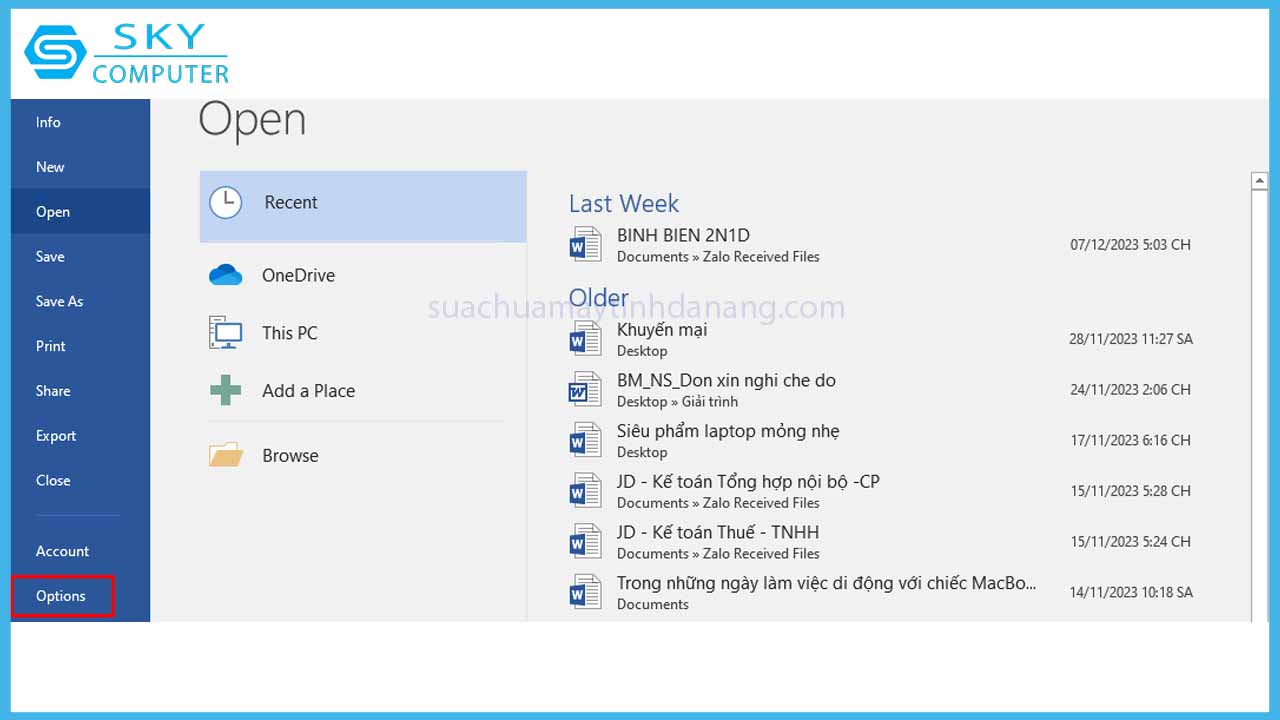
Task: Select Open in the left sidebar
Action: click(x=80, y=212)
